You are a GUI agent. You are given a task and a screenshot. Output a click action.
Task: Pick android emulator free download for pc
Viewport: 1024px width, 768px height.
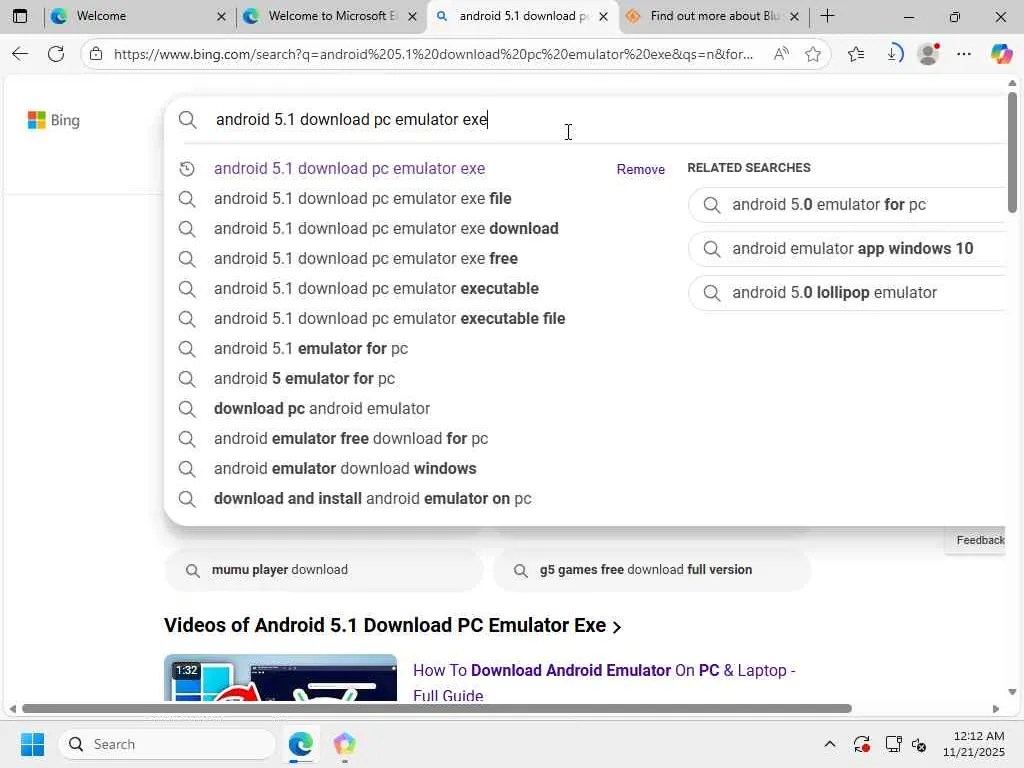tap(351, 439)
